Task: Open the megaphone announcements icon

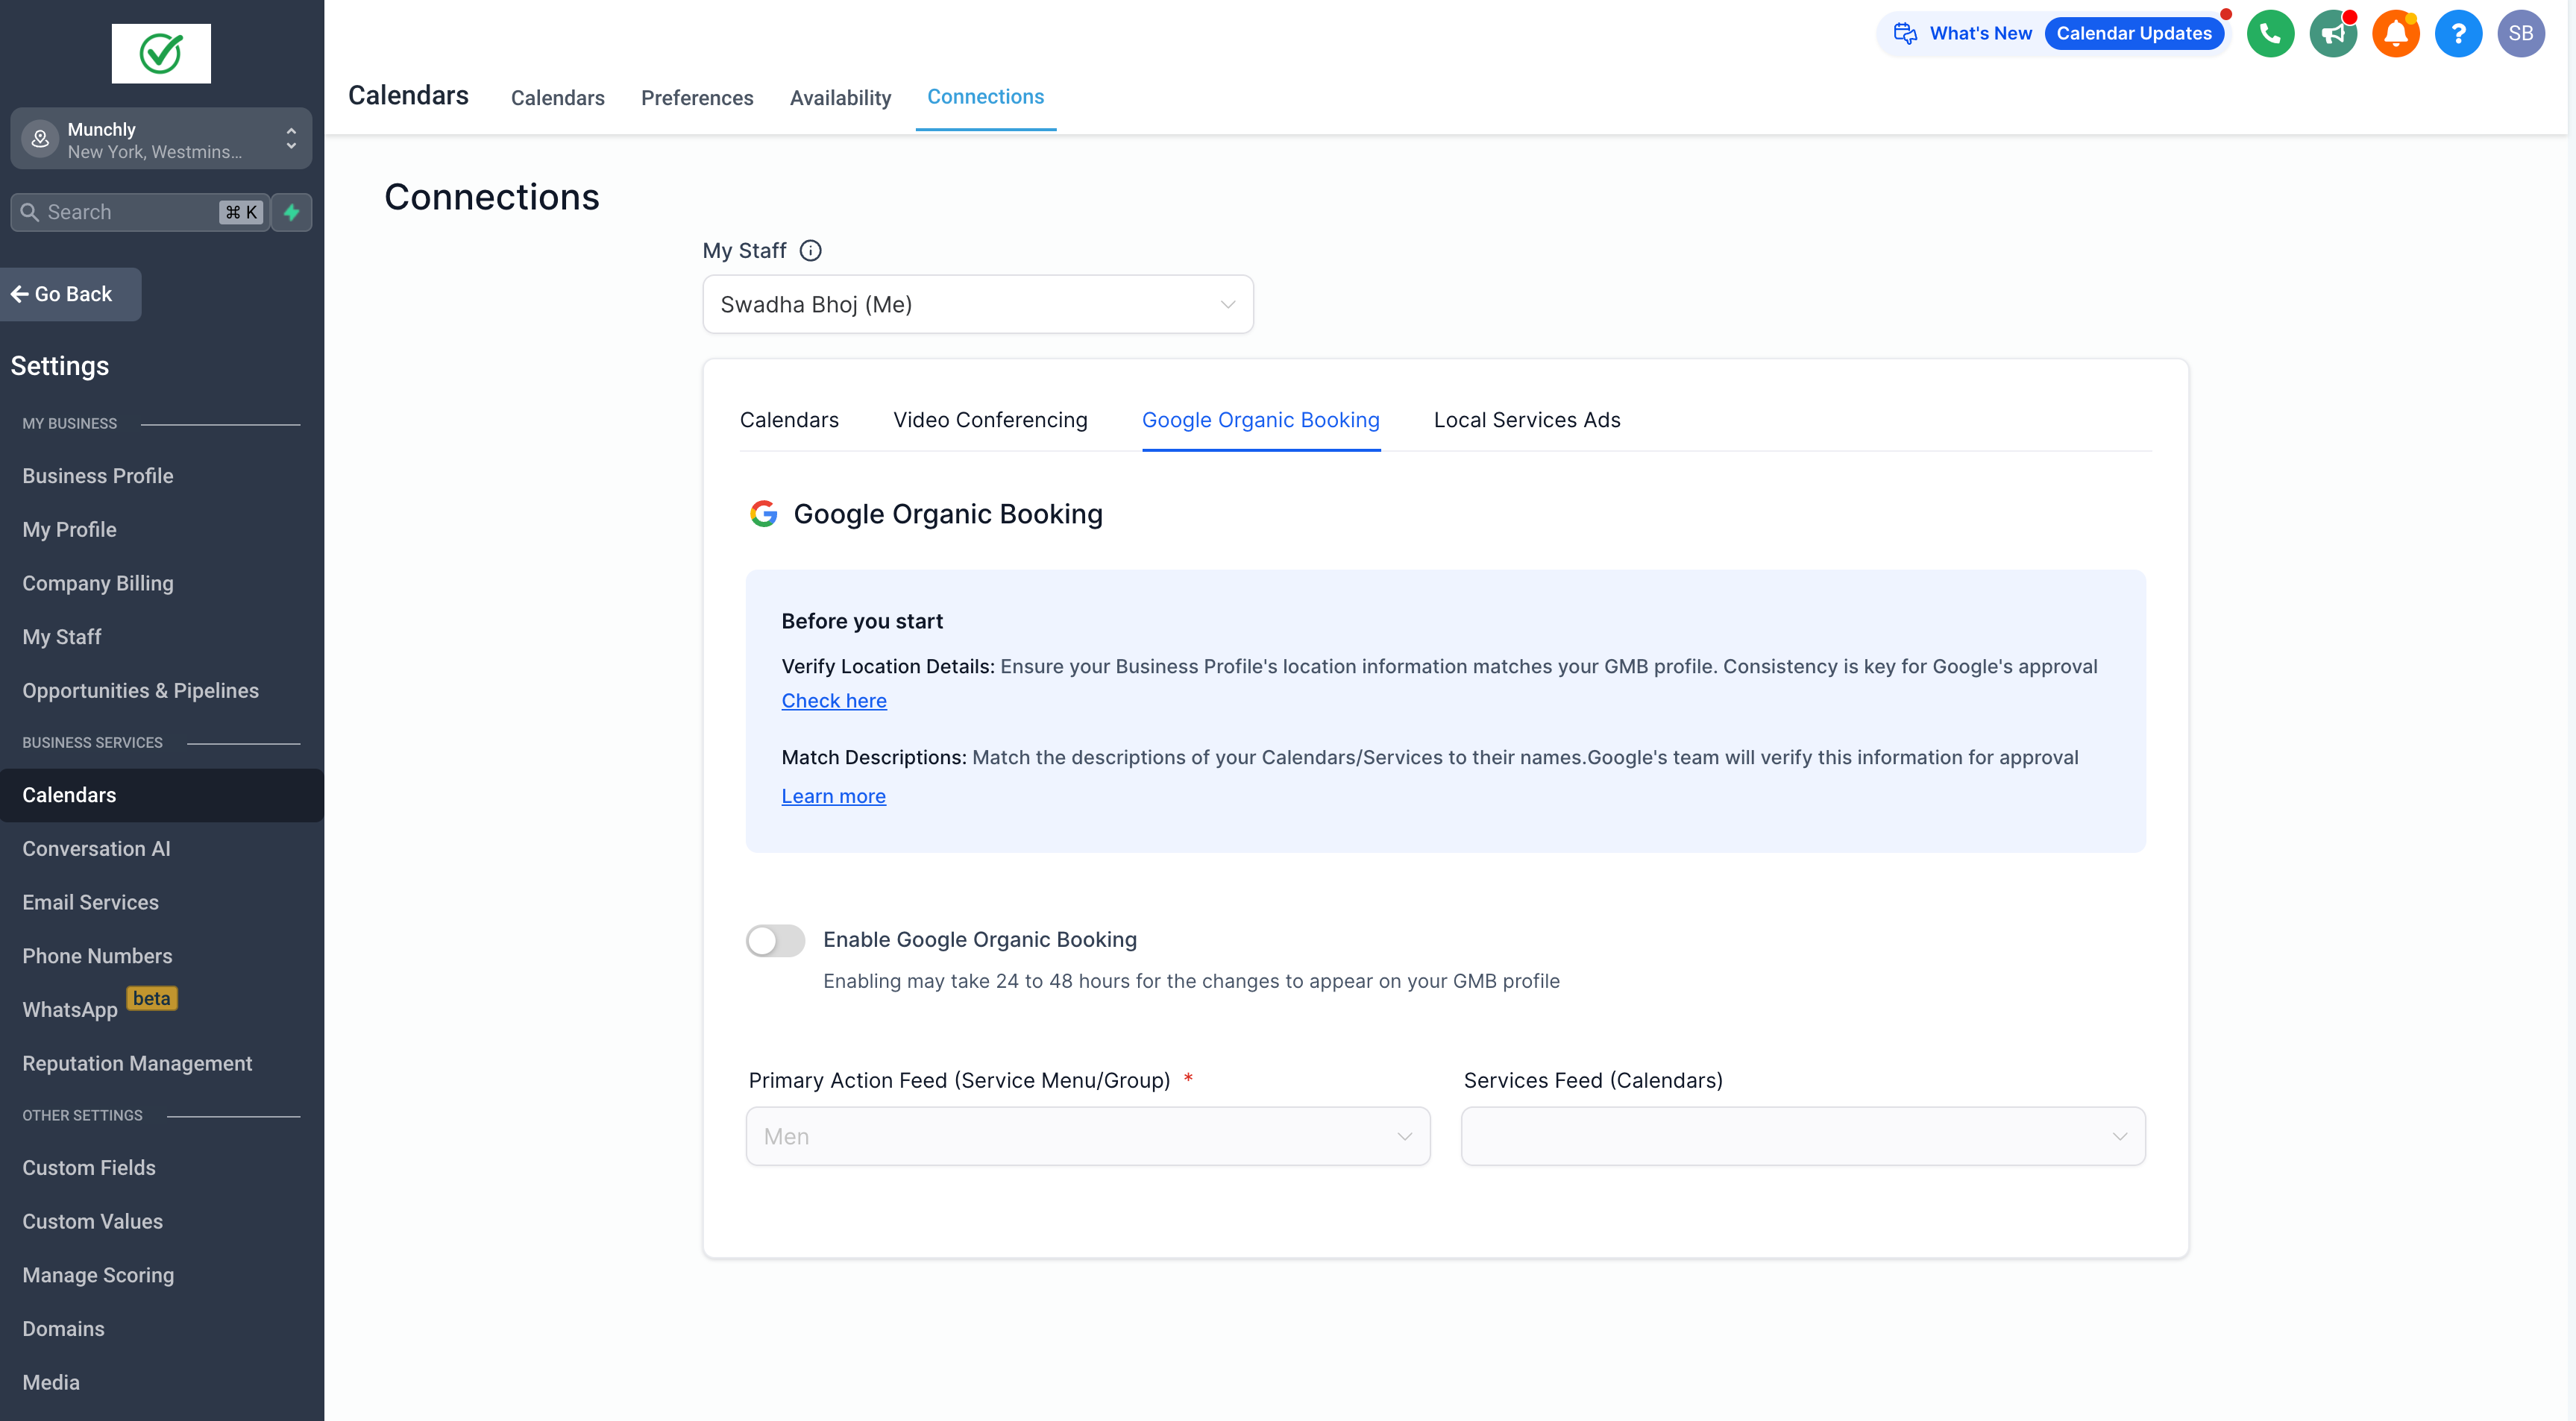Action: (2333, 34)
